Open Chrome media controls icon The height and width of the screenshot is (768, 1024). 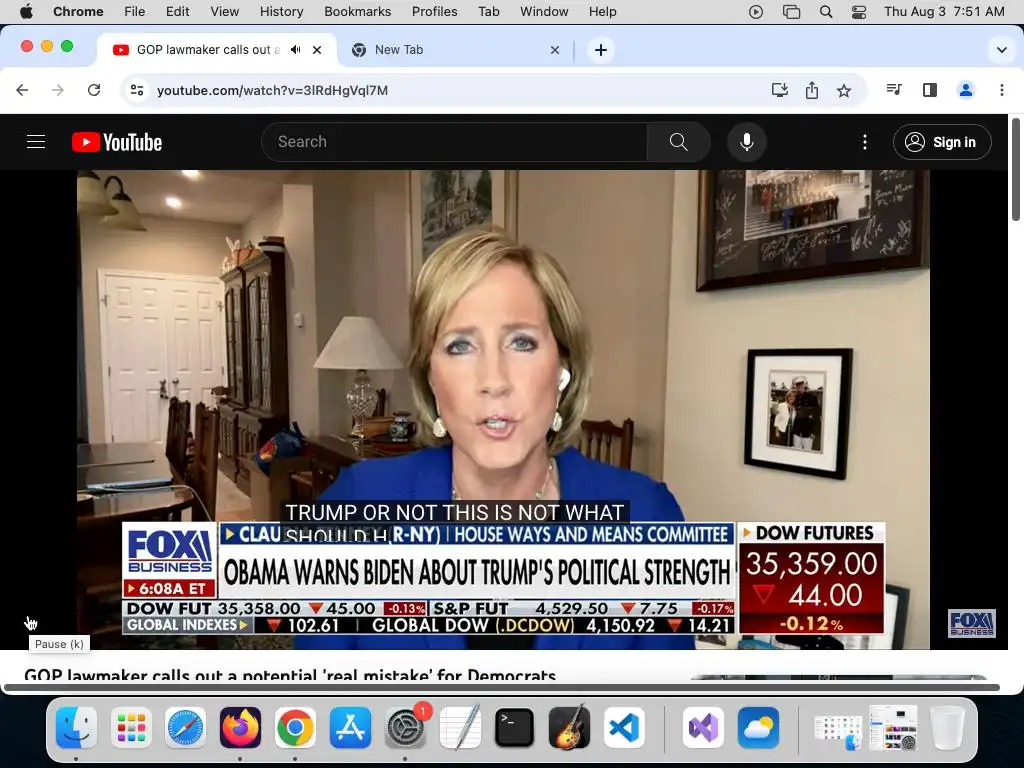[x=894, y=90]
